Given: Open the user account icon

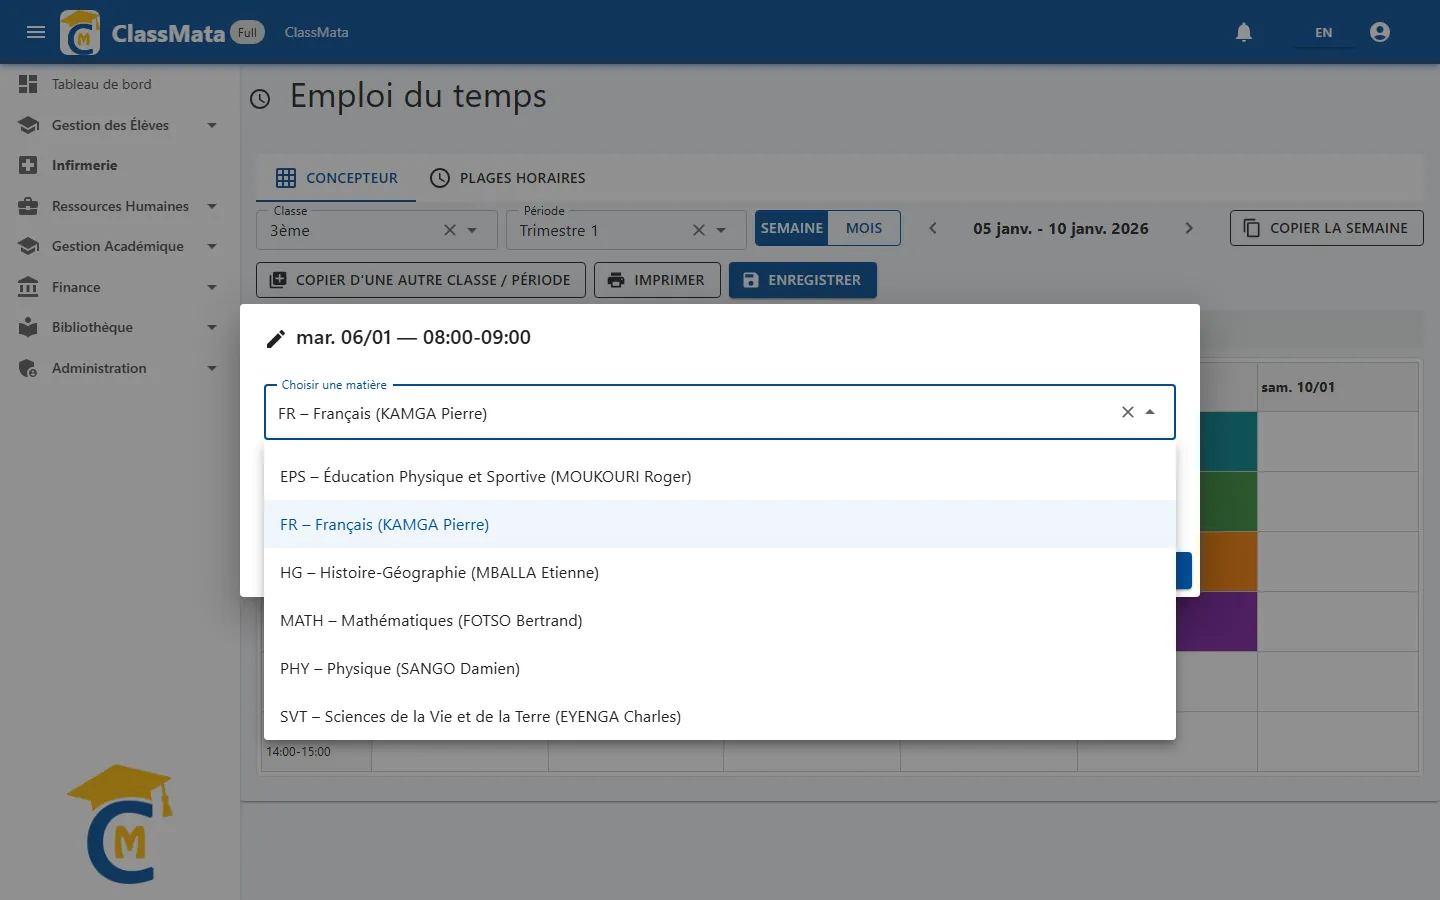Looking at the screenshot, I should pos(1380,32).
